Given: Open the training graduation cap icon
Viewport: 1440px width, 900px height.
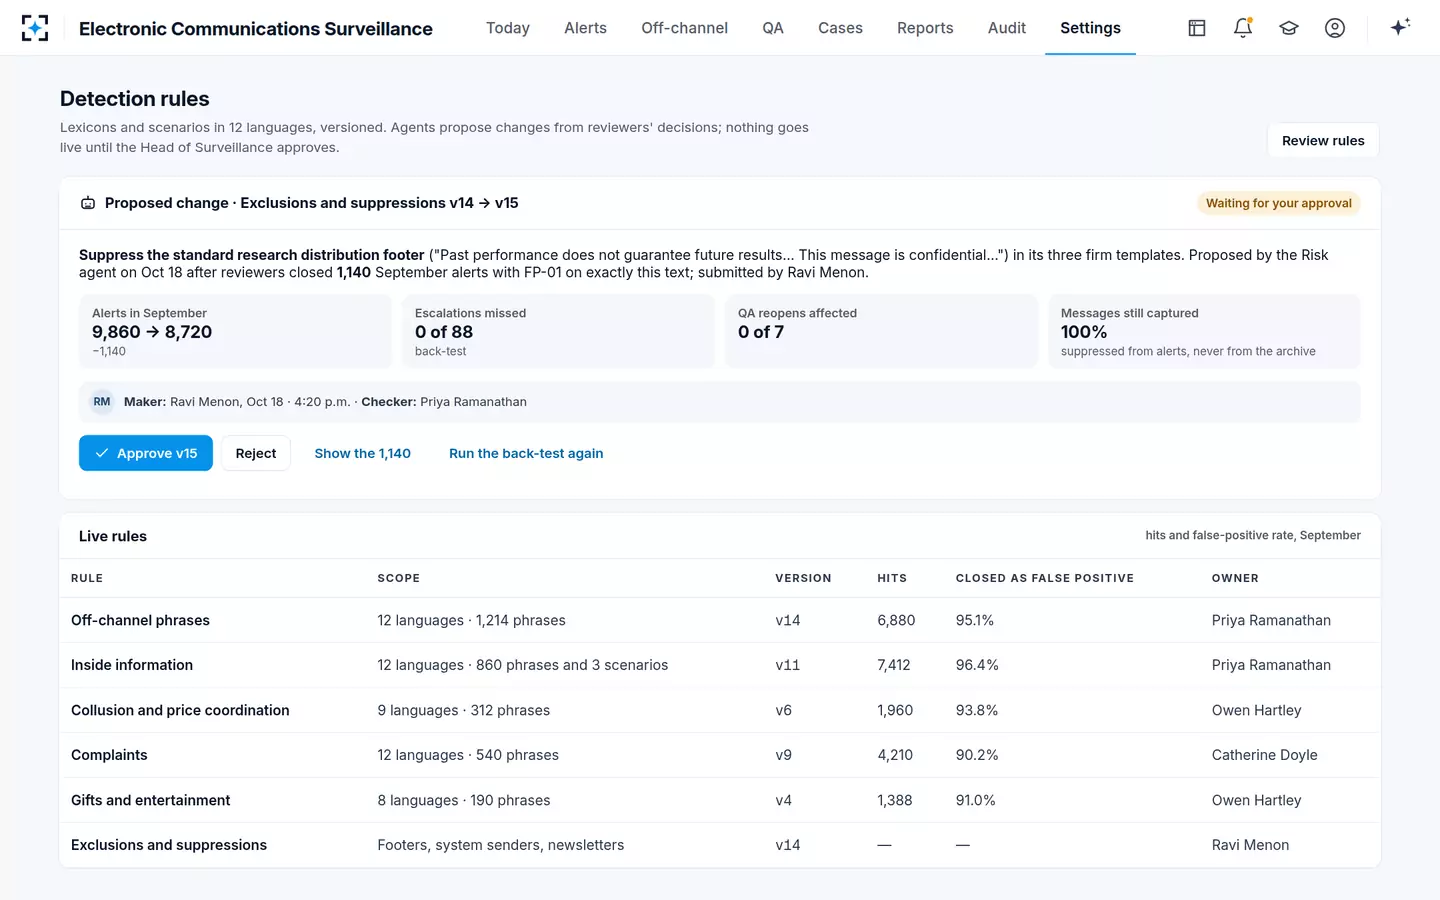Looking at the screenshot, I should 1289,28.
